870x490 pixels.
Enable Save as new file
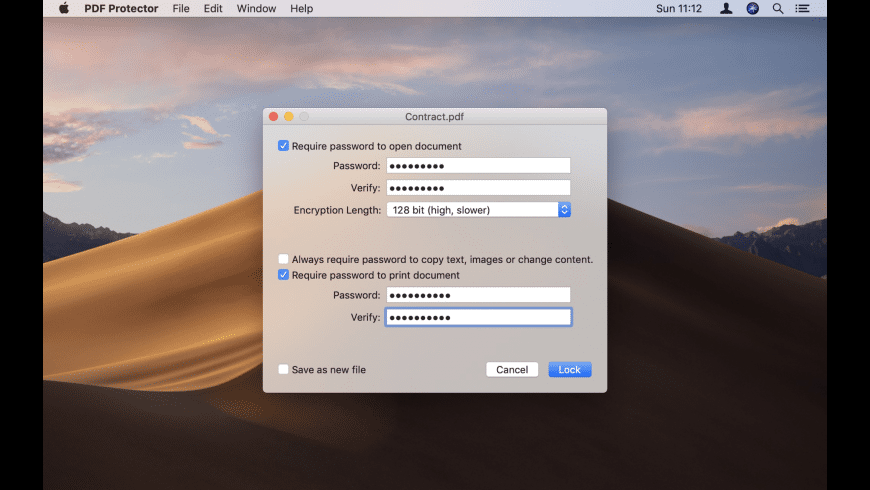click(284, 369)
